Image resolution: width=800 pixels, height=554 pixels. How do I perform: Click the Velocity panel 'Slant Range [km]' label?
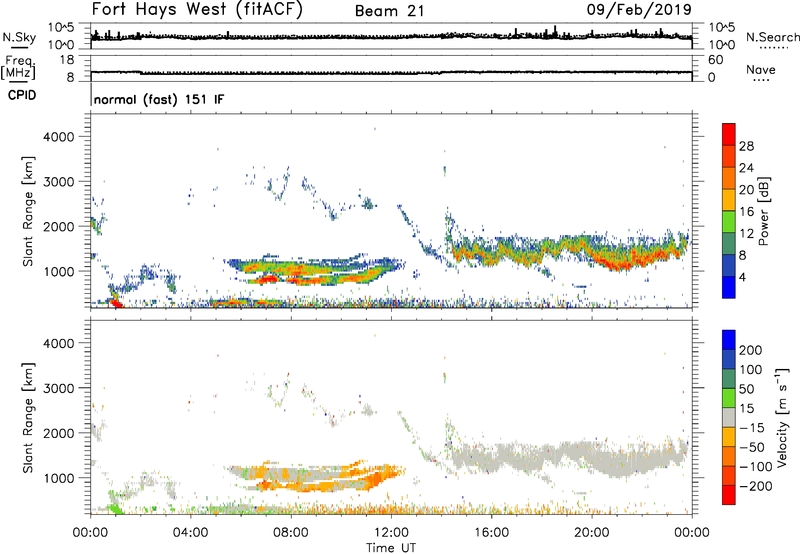[x=28, y=418]
